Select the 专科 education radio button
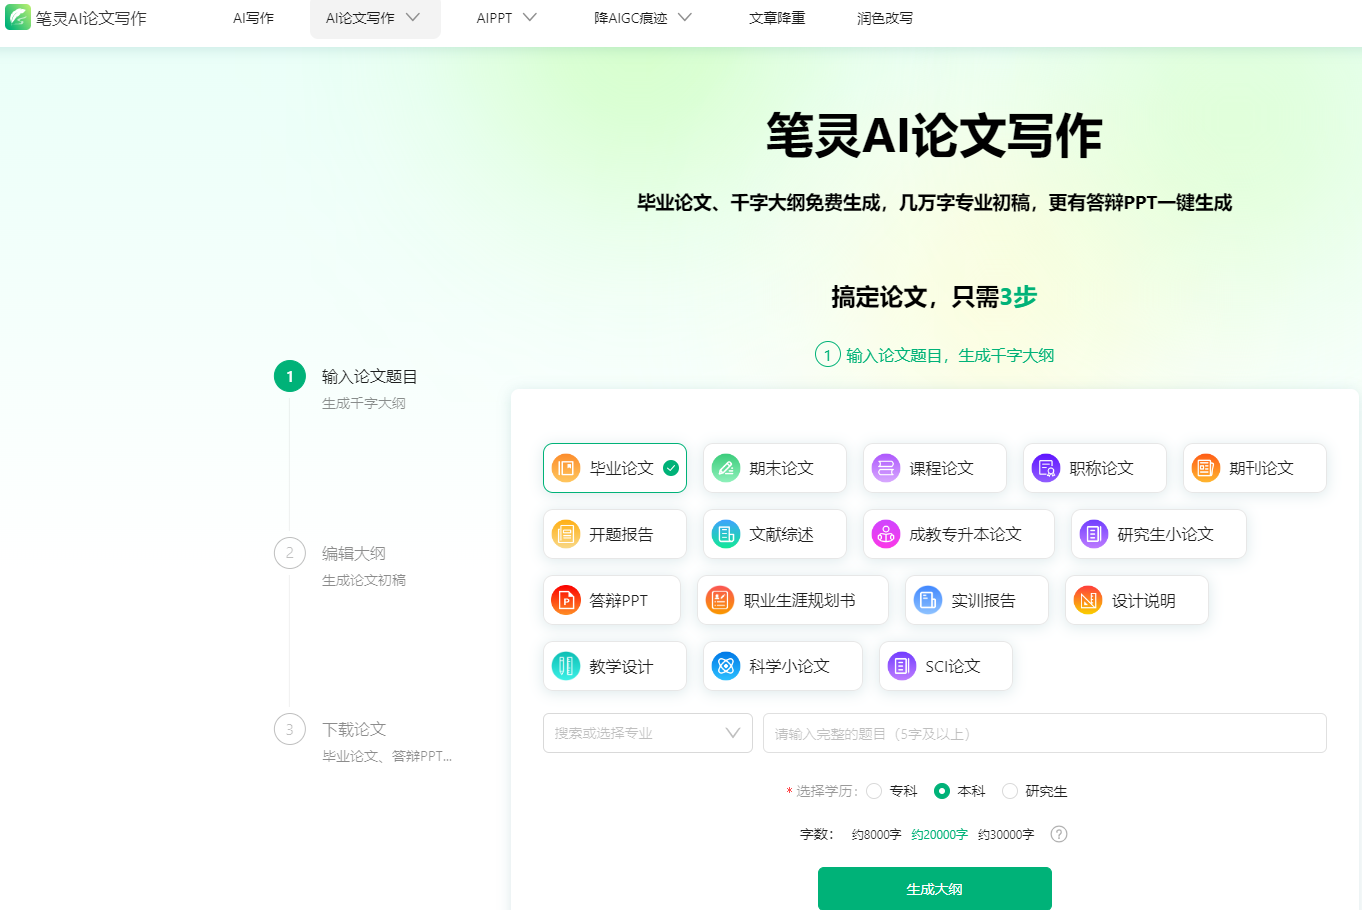The image size is (1362, 910). (x=874, y=791)
